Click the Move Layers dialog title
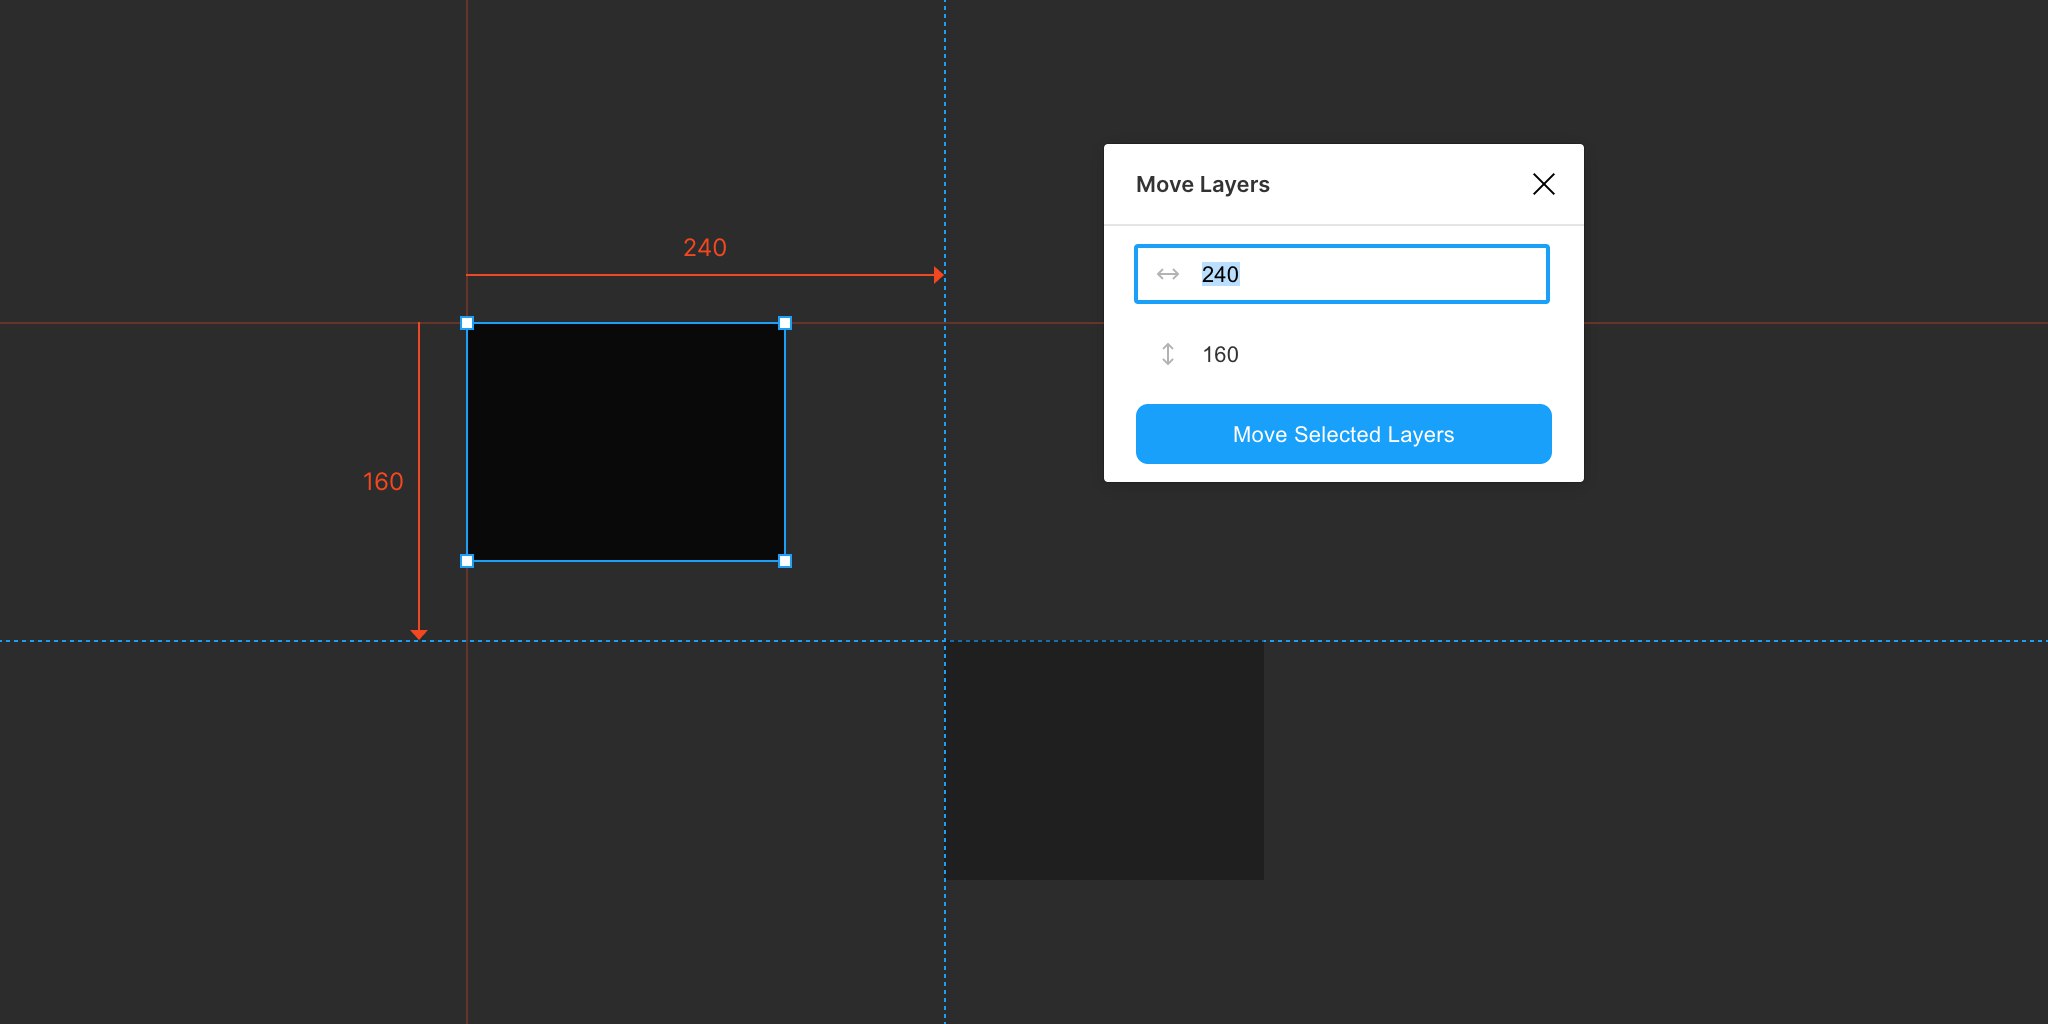The image size is (2048, 1024). 1202,184
